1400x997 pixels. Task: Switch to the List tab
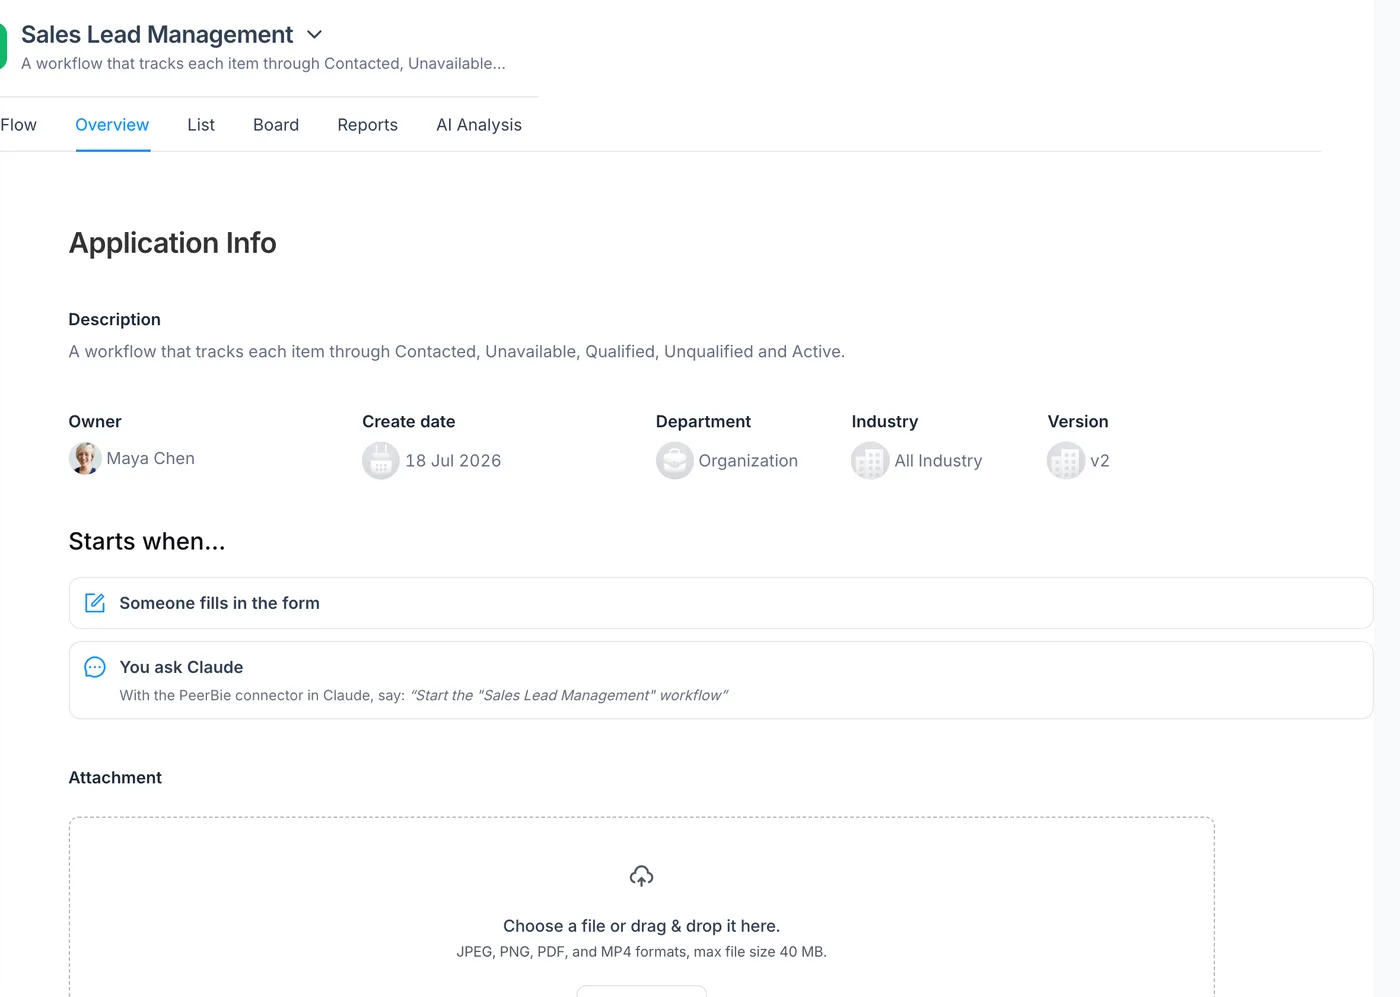[x=201, y=125]
